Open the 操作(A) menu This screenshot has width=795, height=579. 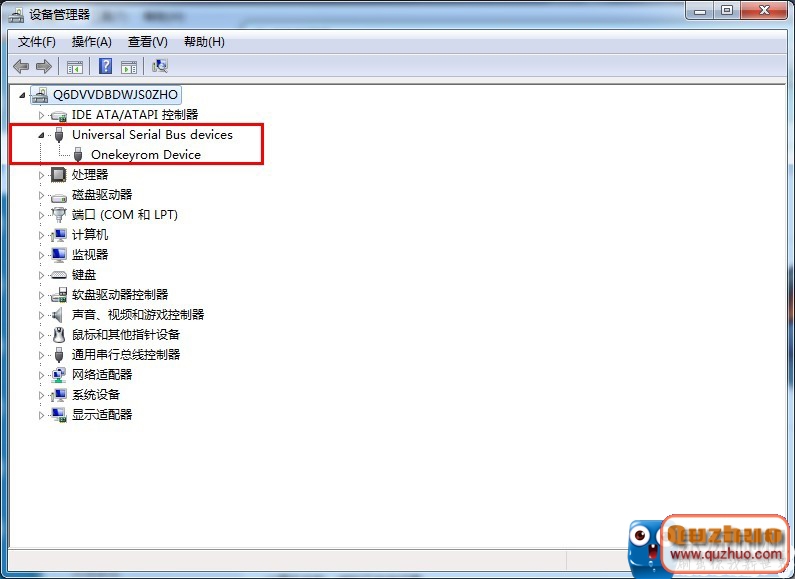pos(92,42)
